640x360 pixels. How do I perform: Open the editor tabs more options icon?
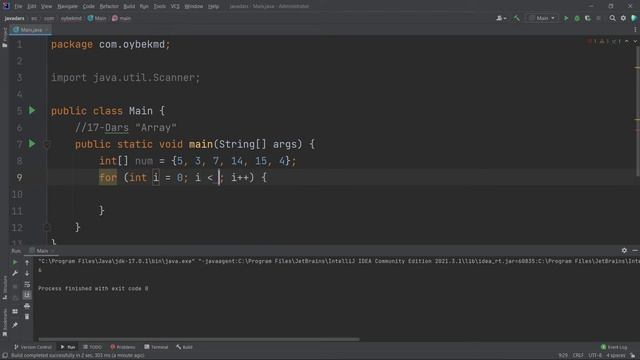click(635, 30)
